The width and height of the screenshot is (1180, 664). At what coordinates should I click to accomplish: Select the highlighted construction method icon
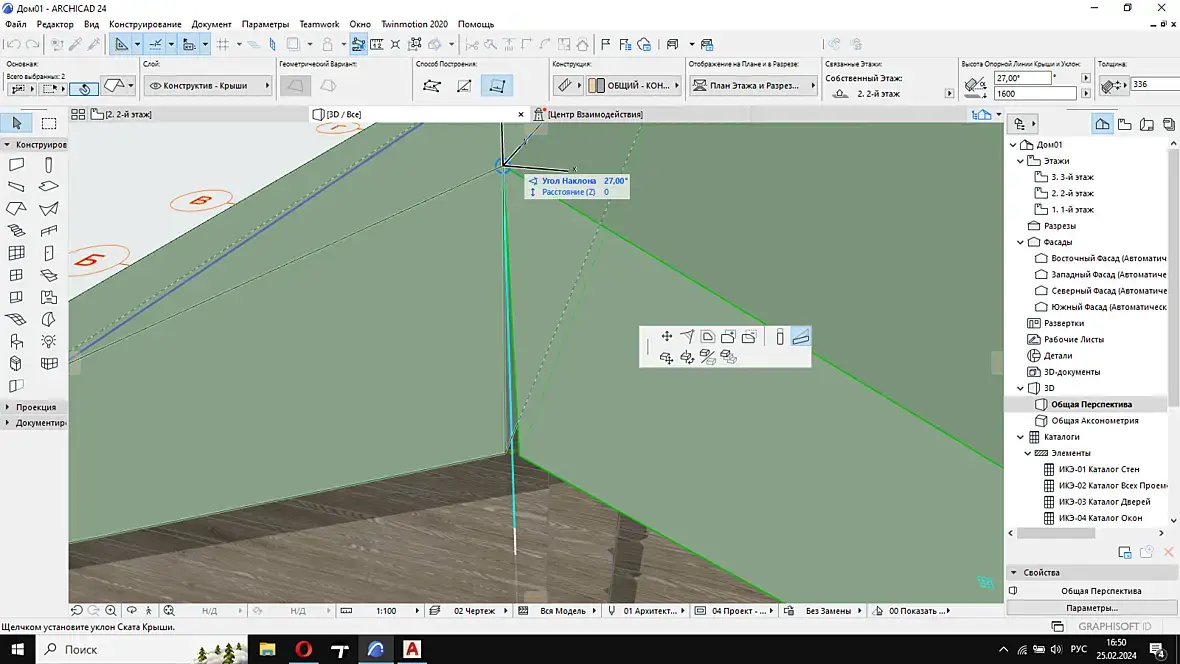point(497,86)
